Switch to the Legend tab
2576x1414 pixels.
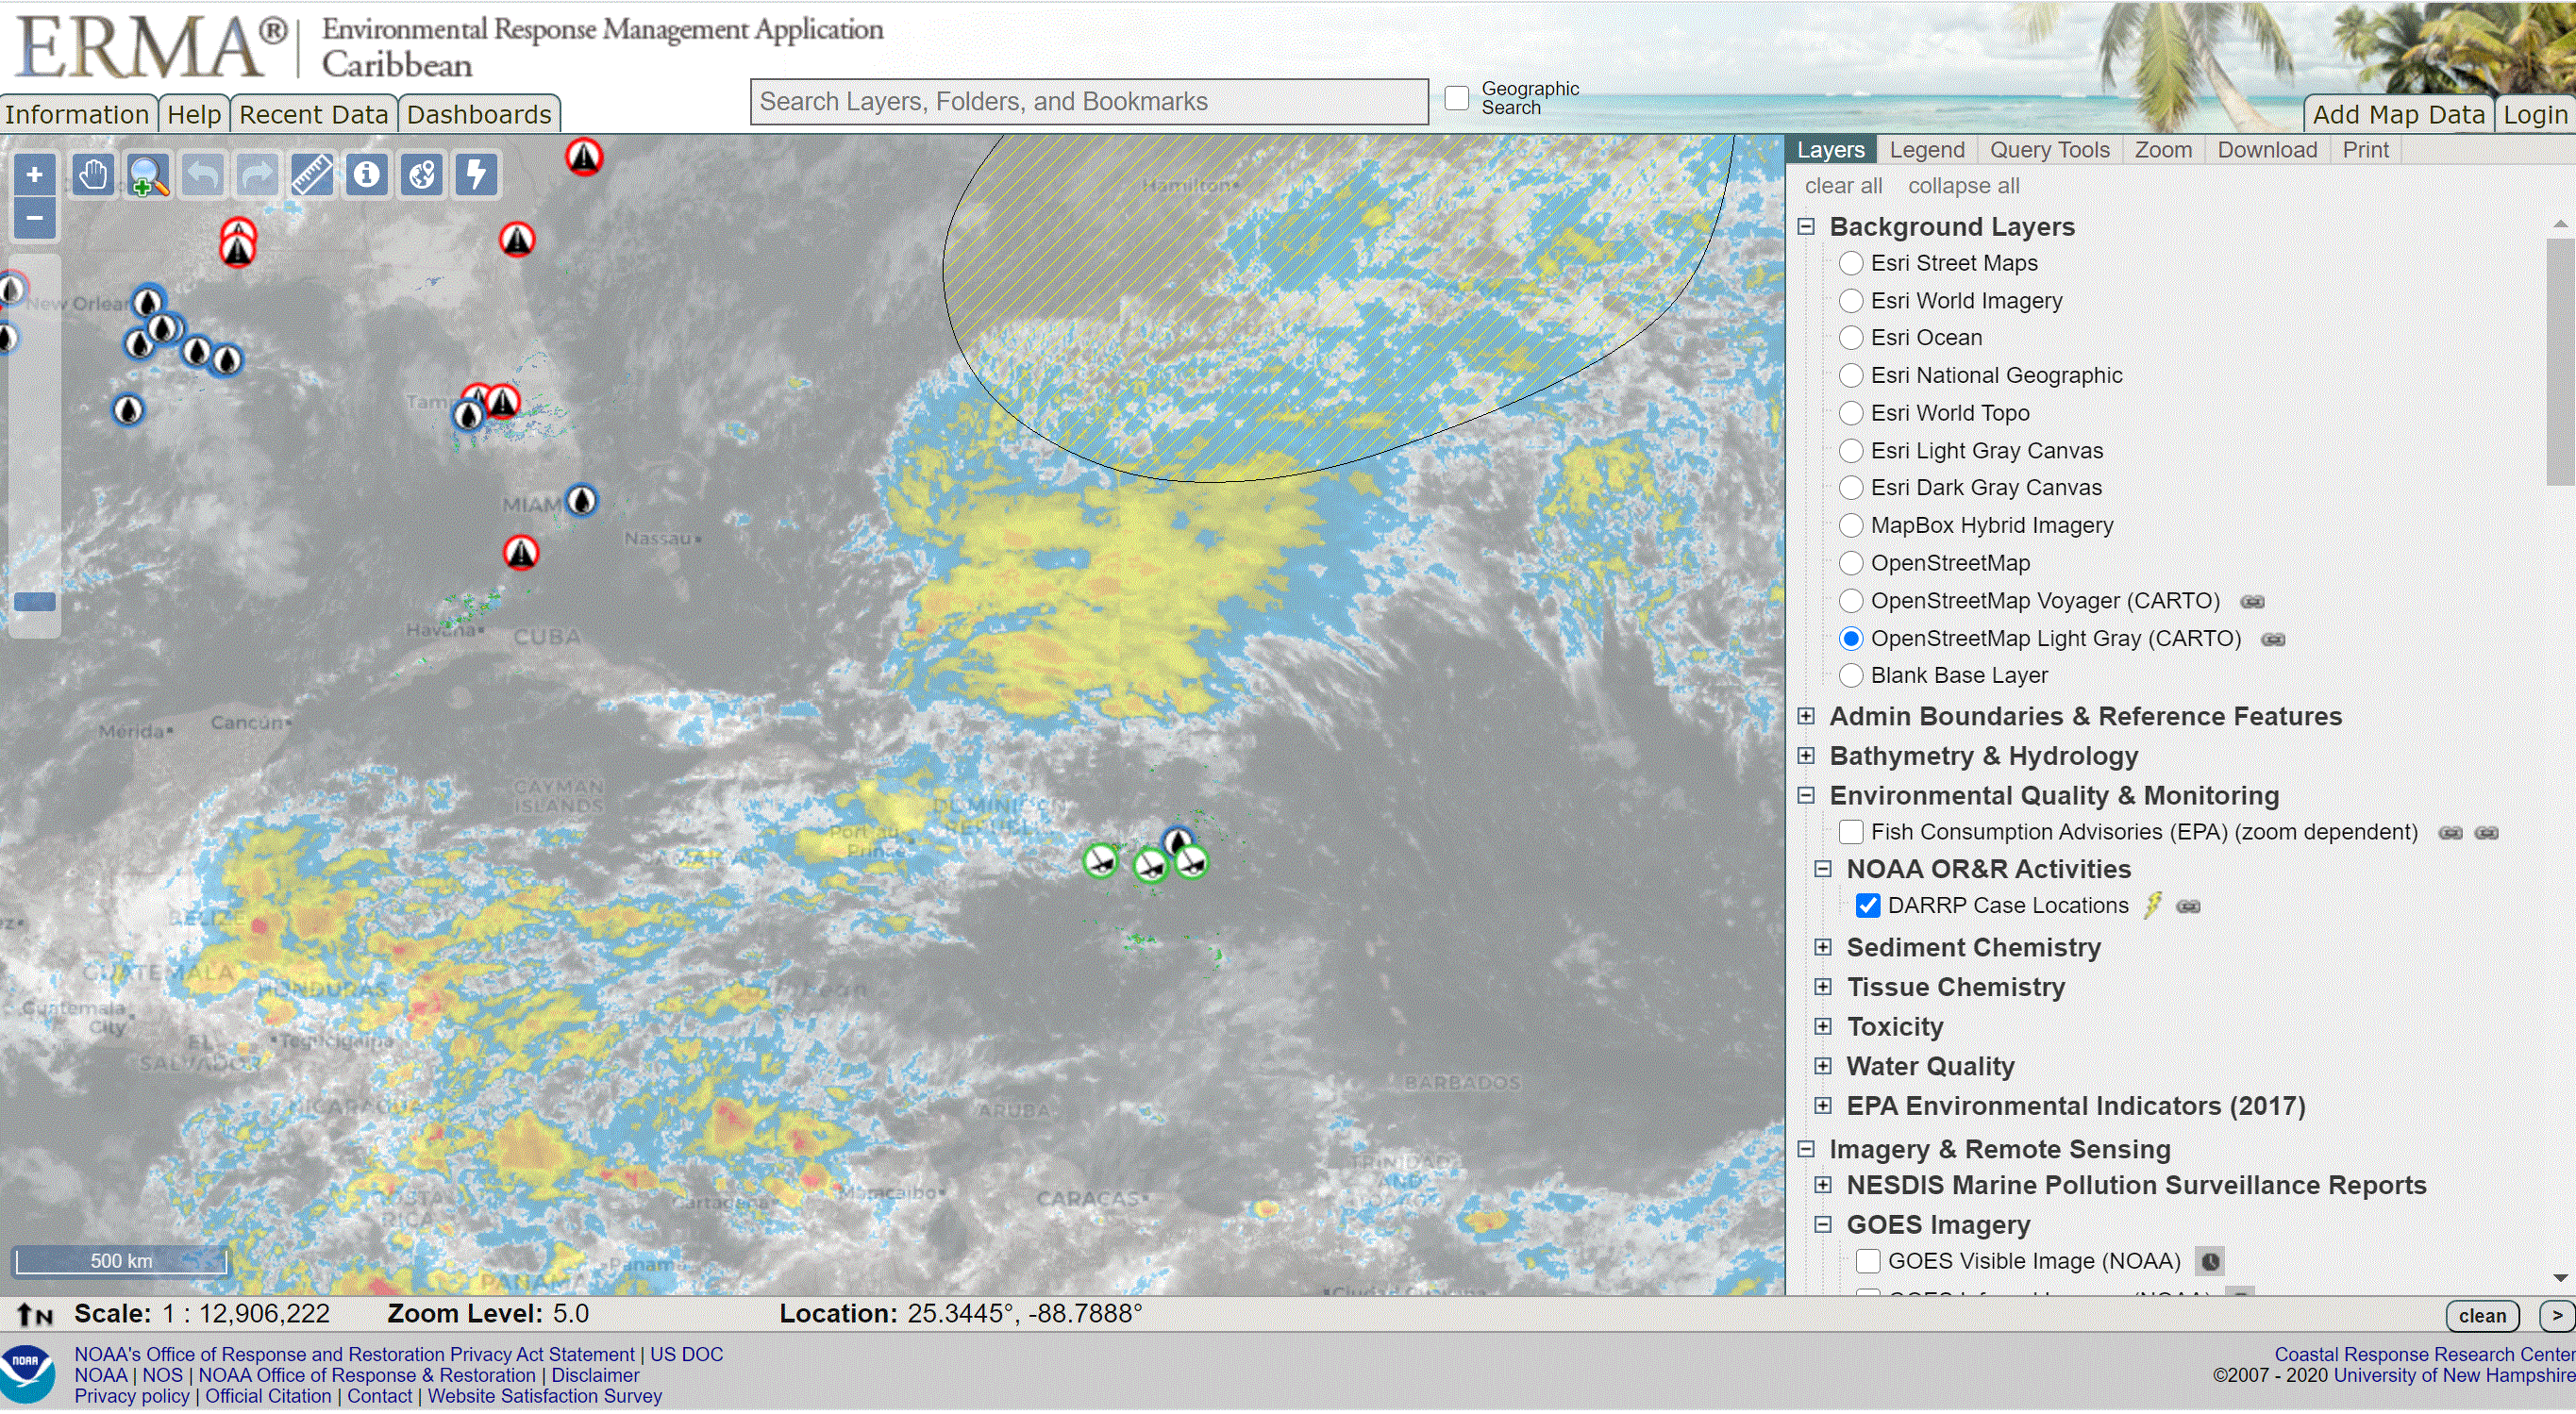click(x=1927, y=150)
